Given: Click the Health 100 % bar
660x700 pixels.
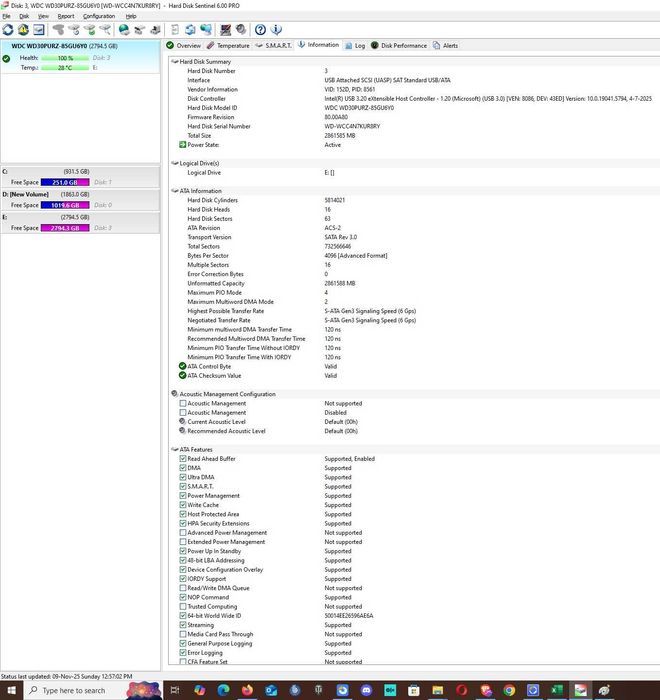Looking at the screenshot, I should 65,58.
